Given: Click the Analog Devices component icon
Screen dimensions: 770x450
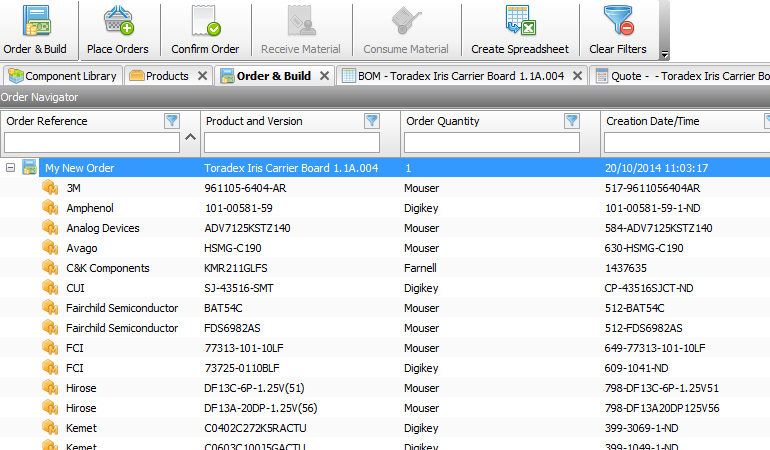Looking at the screenshot, I should point(50,228).
